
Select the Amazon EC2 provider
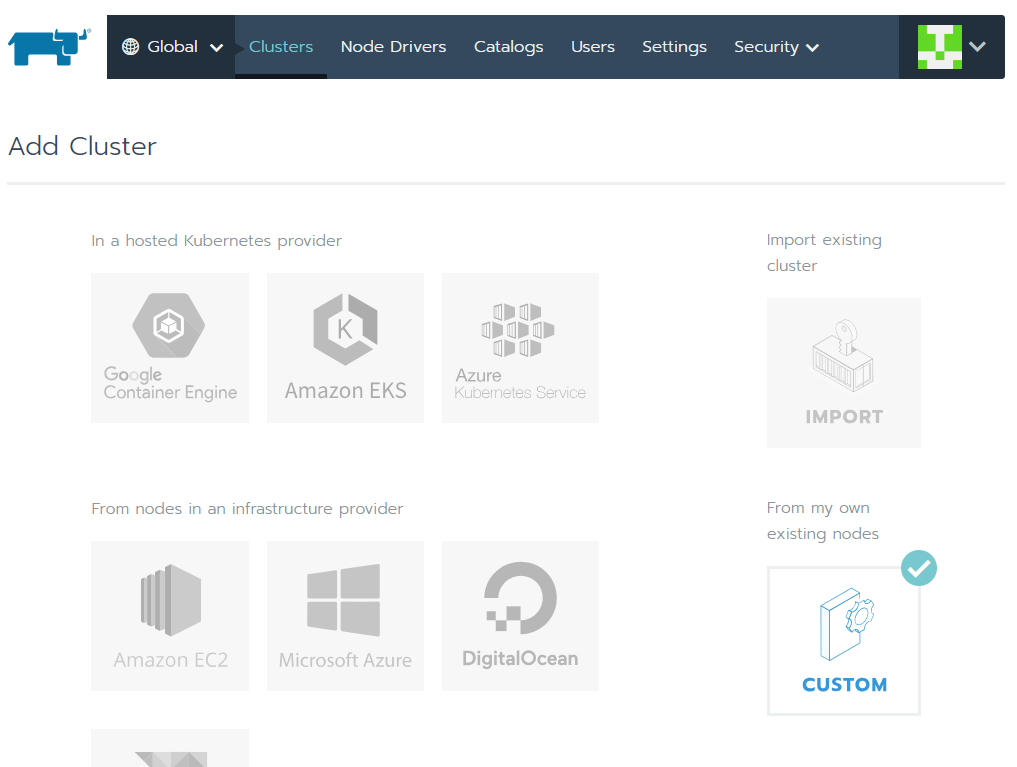click(170, 616)
